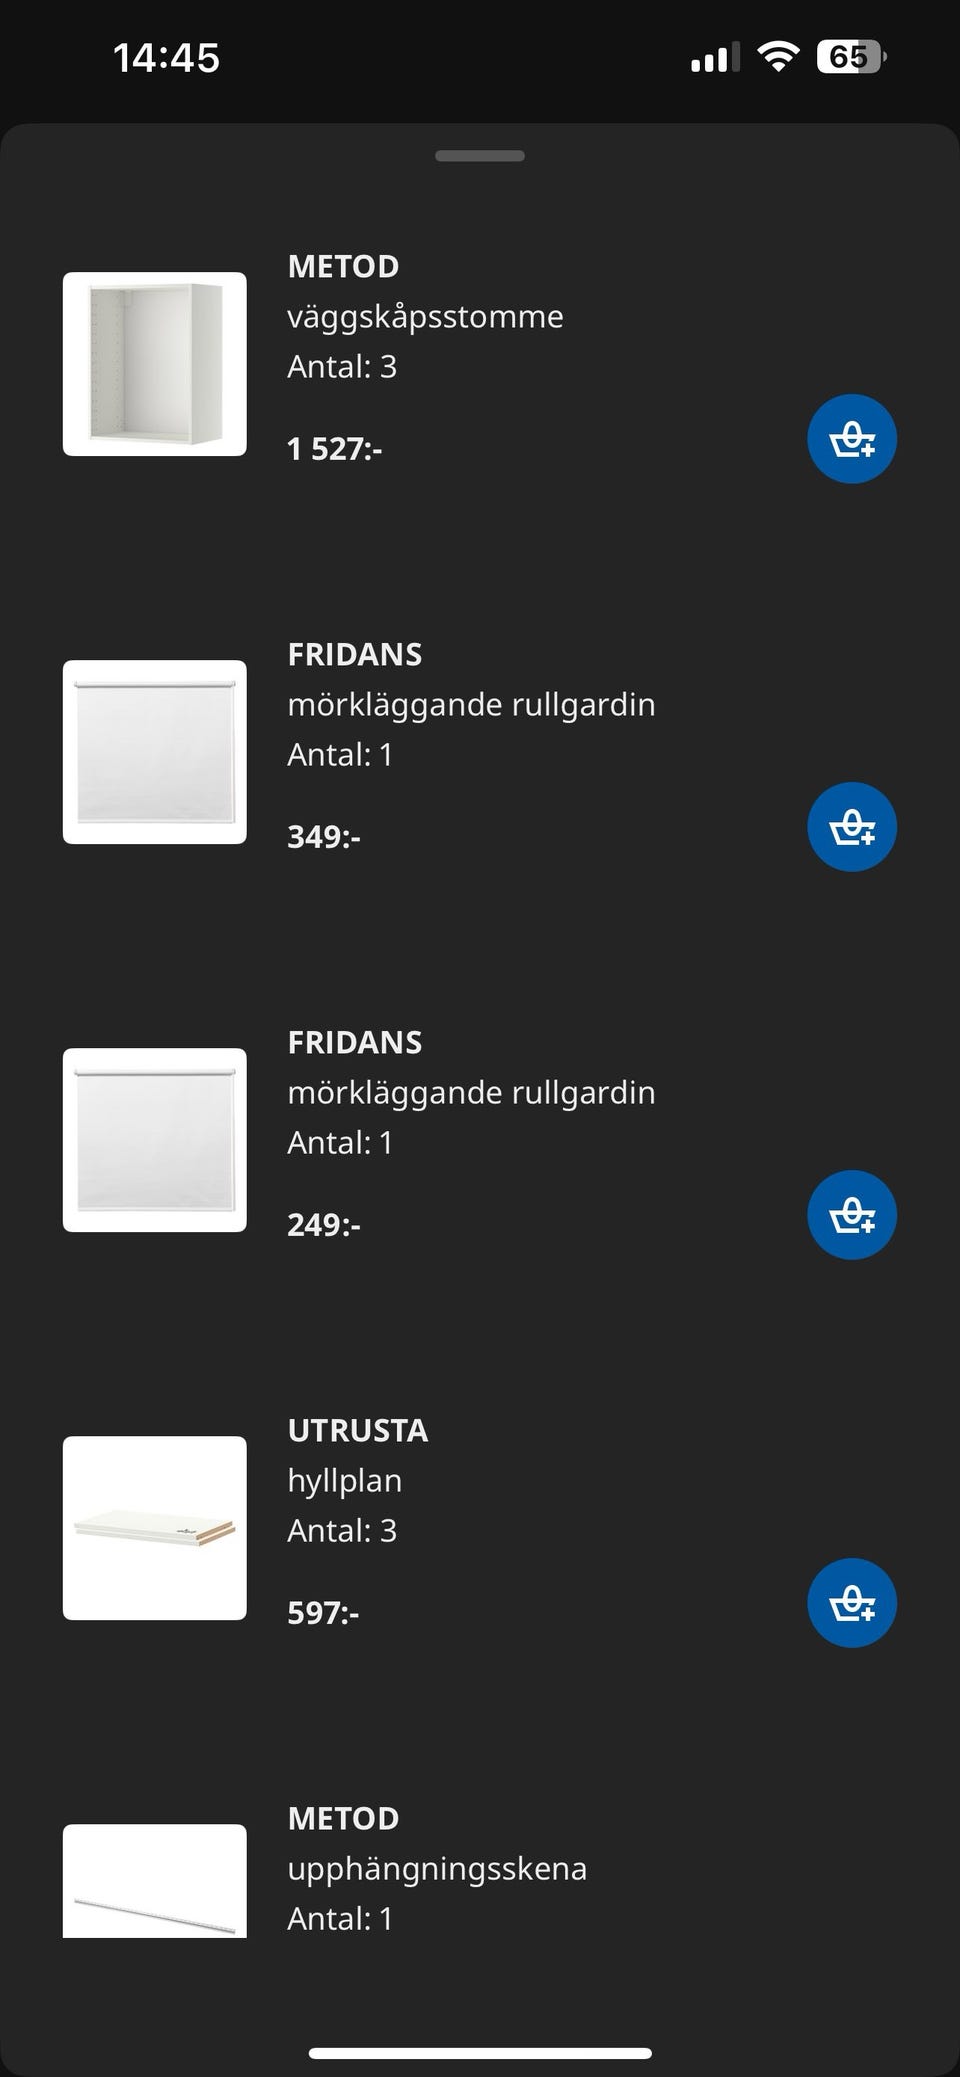
Task: Add the 249:- FRIDANS blind to cart
Action: (851, 1215)
